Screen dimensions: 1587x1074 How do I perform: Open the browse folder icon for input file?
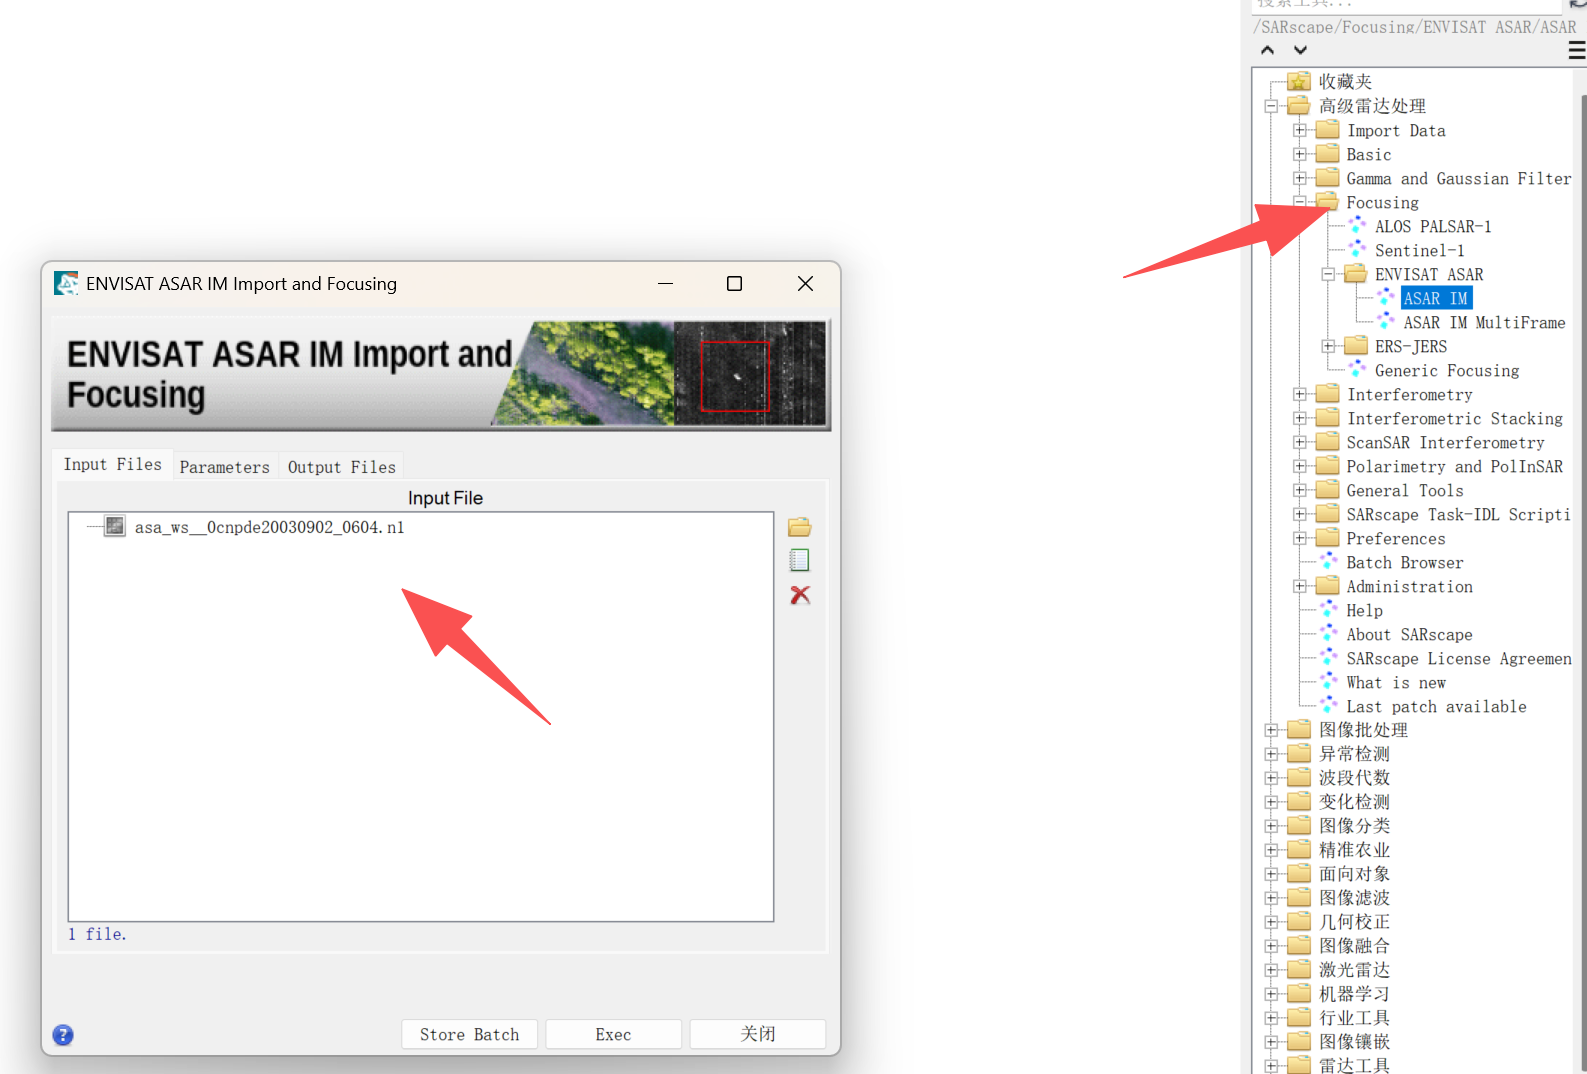(x=799, y=527)
